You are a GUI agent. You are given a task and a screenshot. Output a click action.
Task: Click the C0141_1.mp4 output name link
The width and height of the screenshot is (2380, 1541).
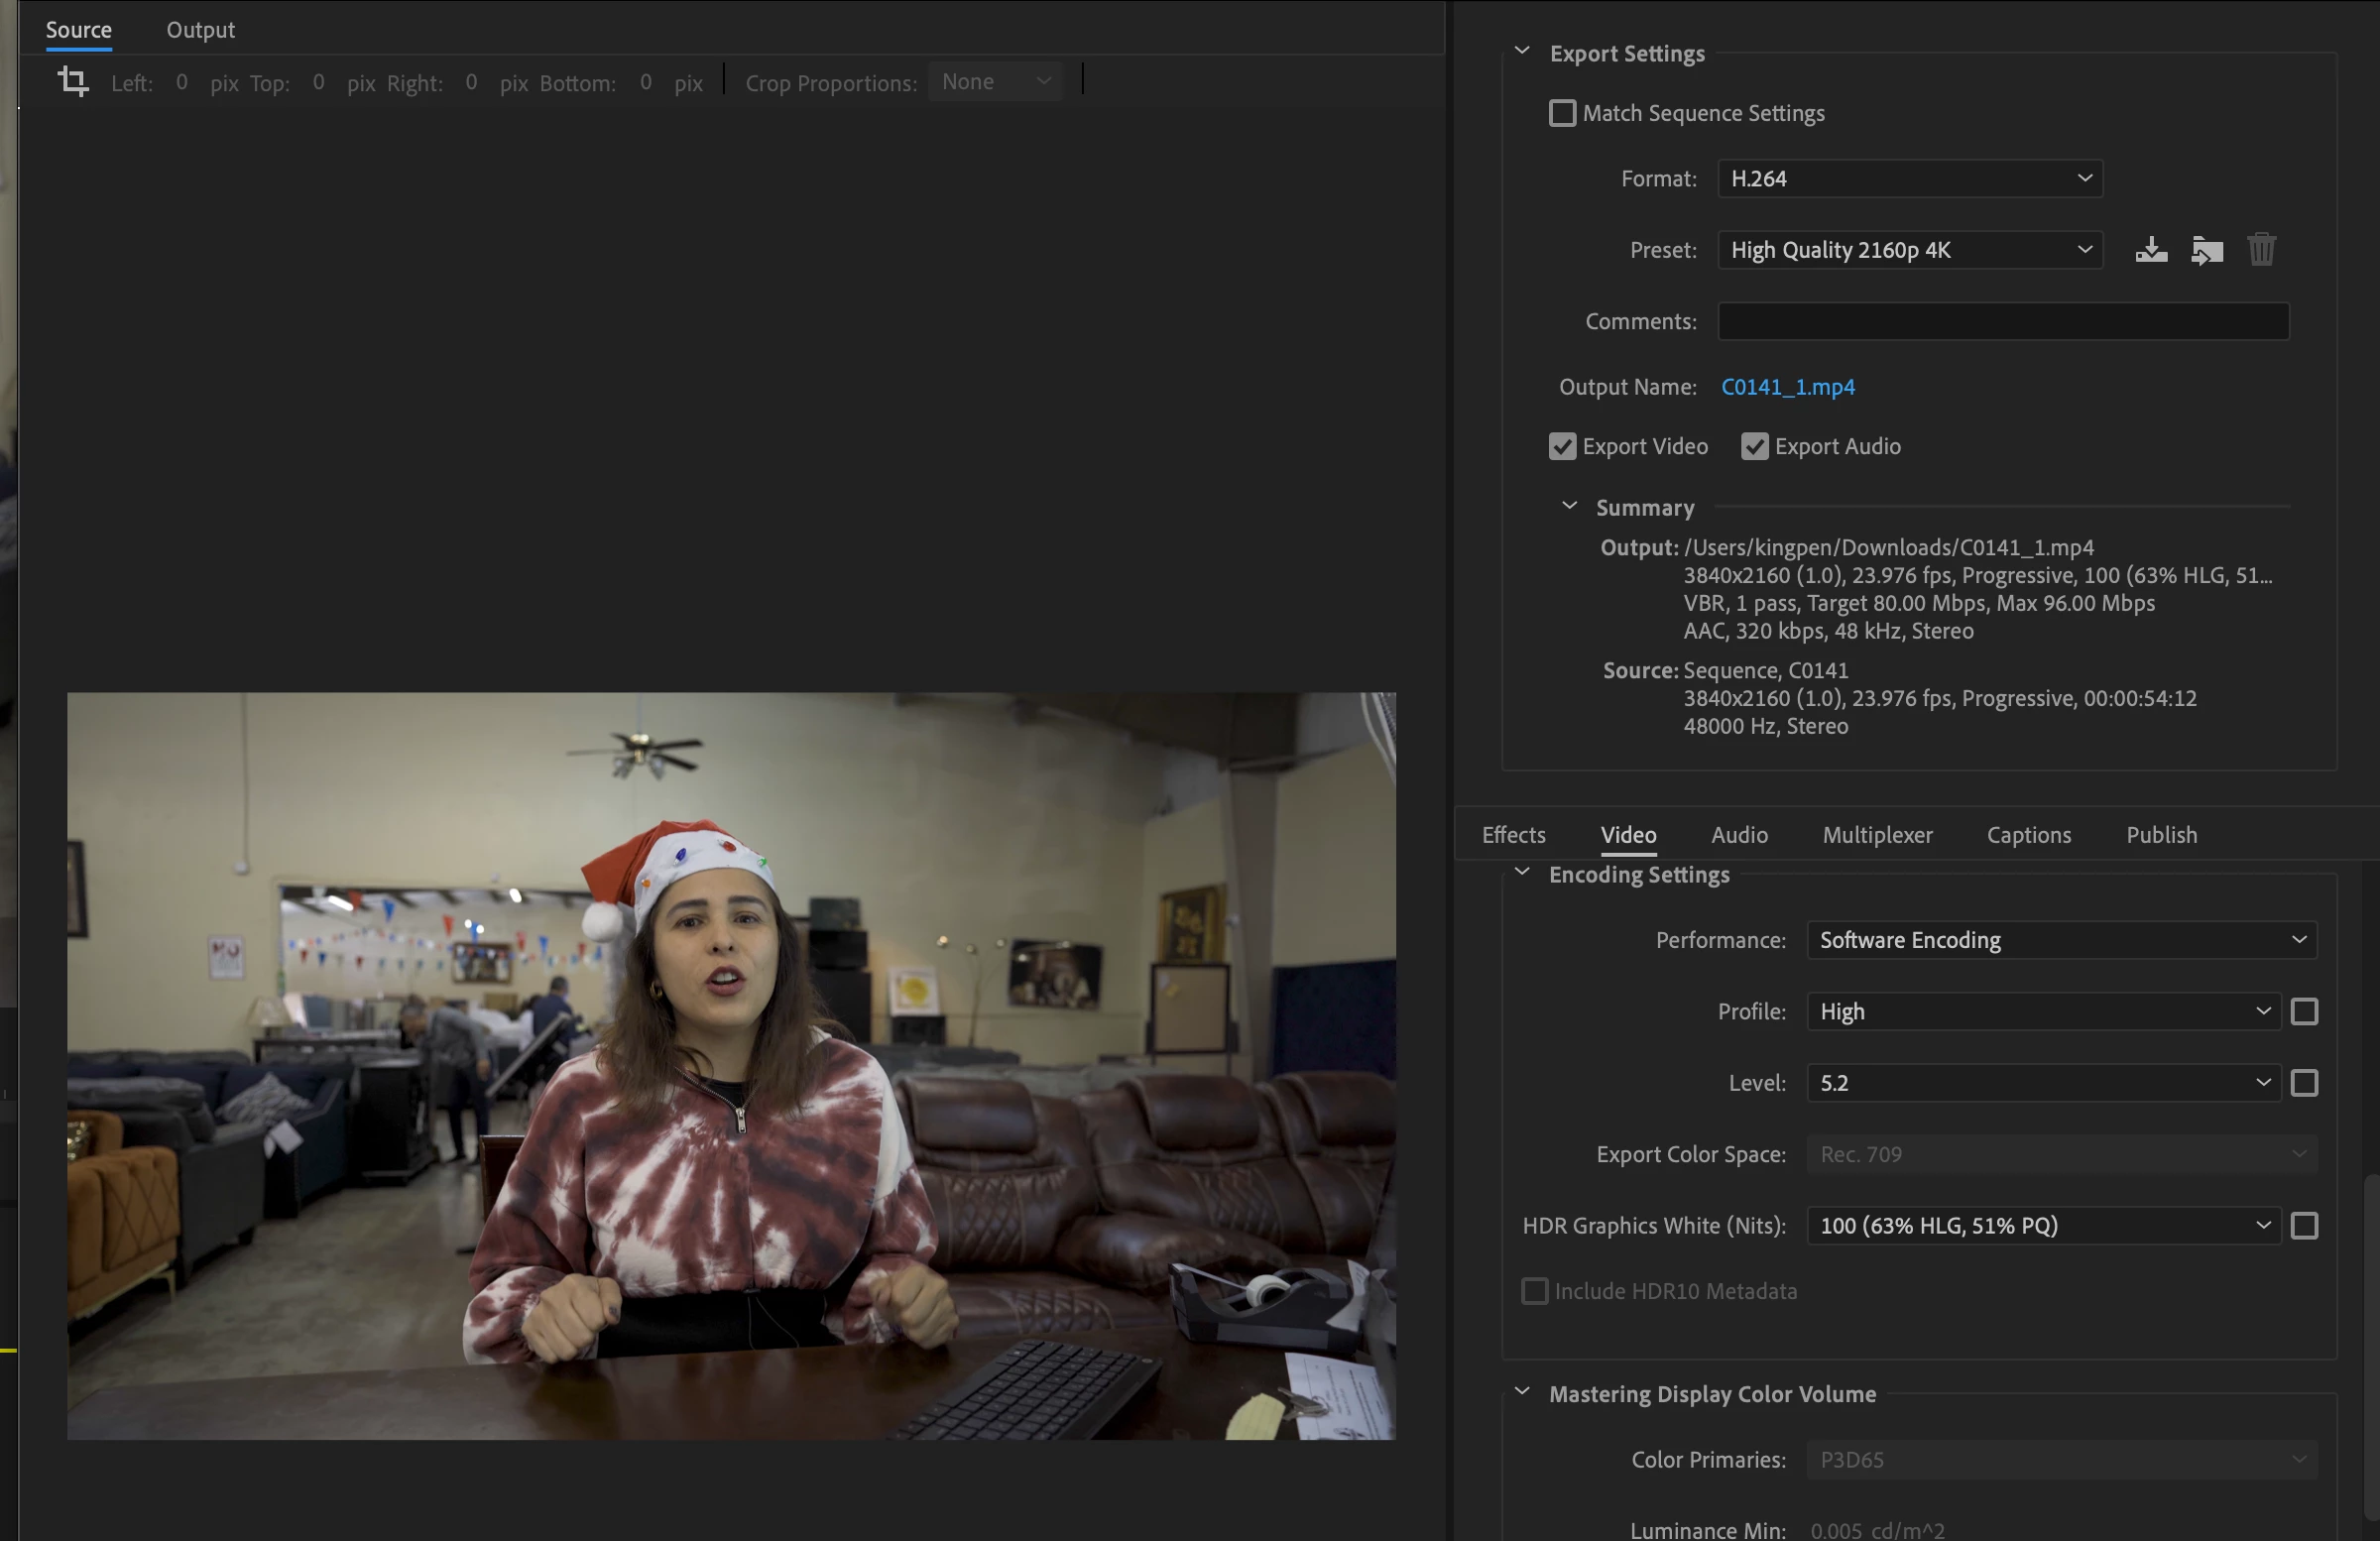coord(1787,387)
